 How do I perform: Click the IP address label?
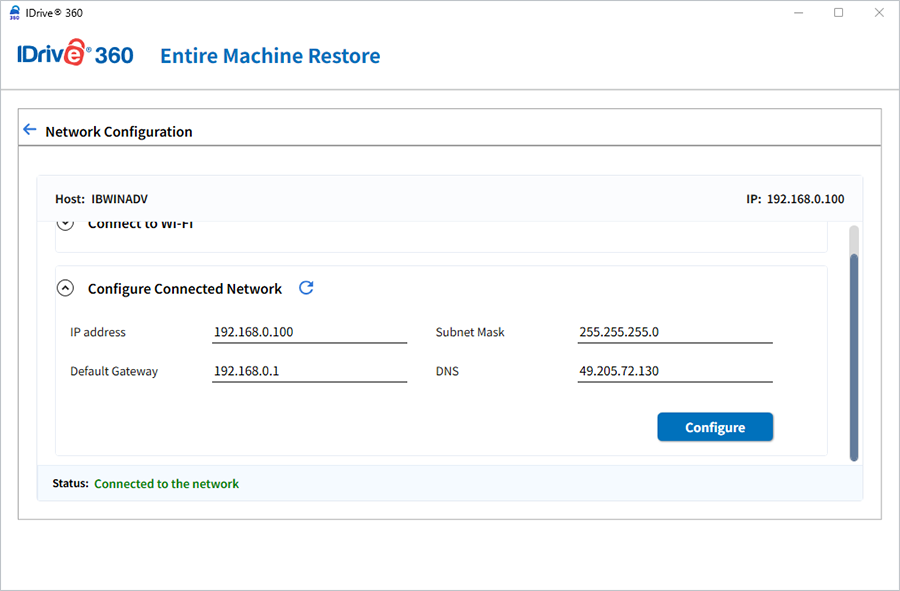(98, 332)
